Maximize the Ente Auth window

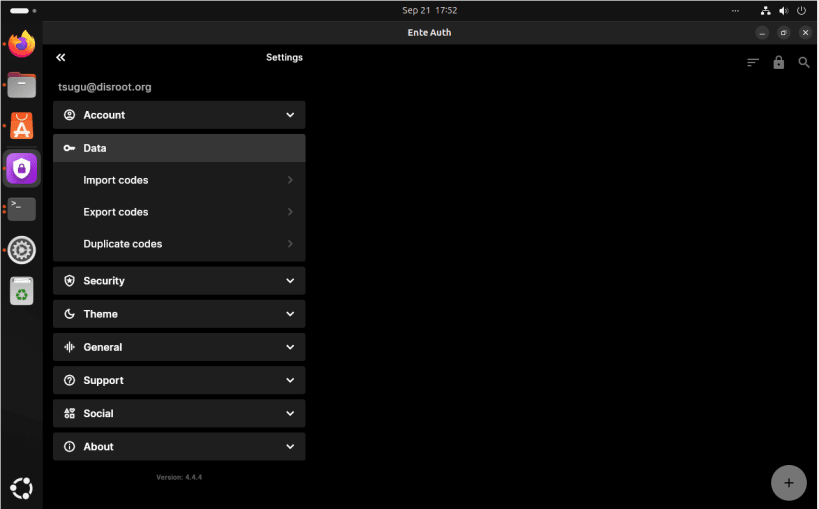pos(783,33)
